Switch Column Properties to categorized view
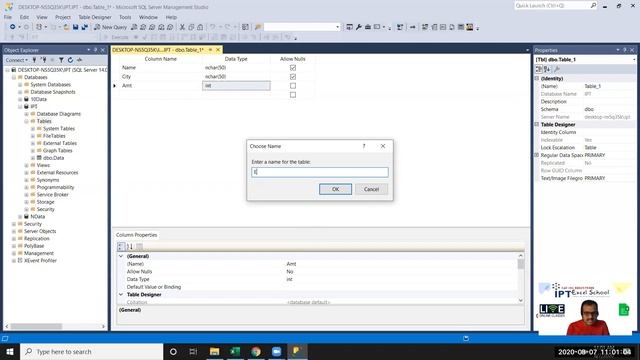The height and width of the screenshot is (360, 640). [121, 247]
